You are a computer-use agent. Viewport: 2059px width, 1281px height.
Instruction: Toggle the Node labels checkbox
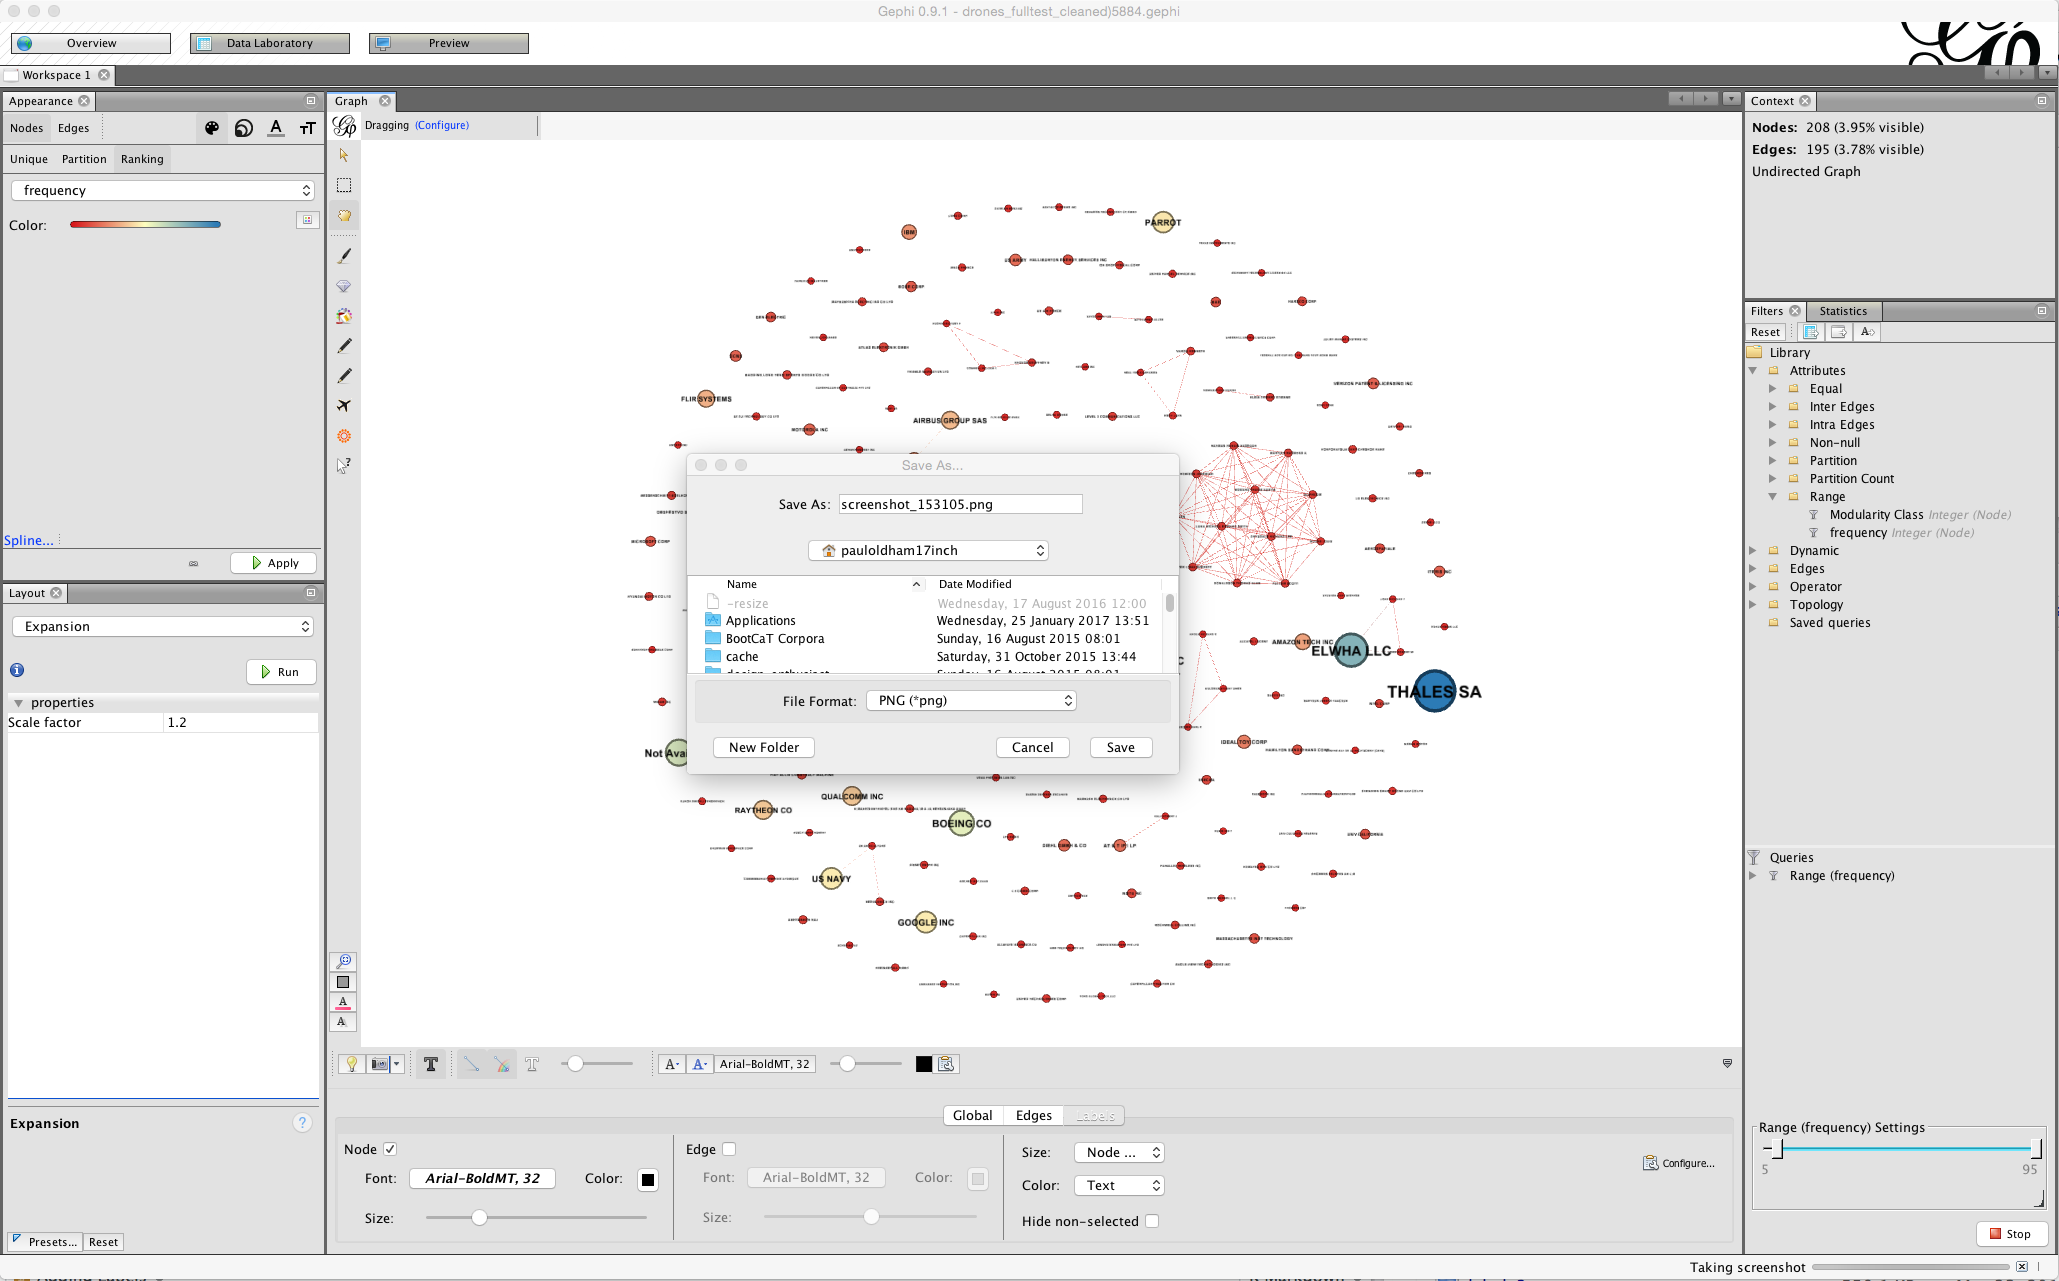(x=390, y=1149)
